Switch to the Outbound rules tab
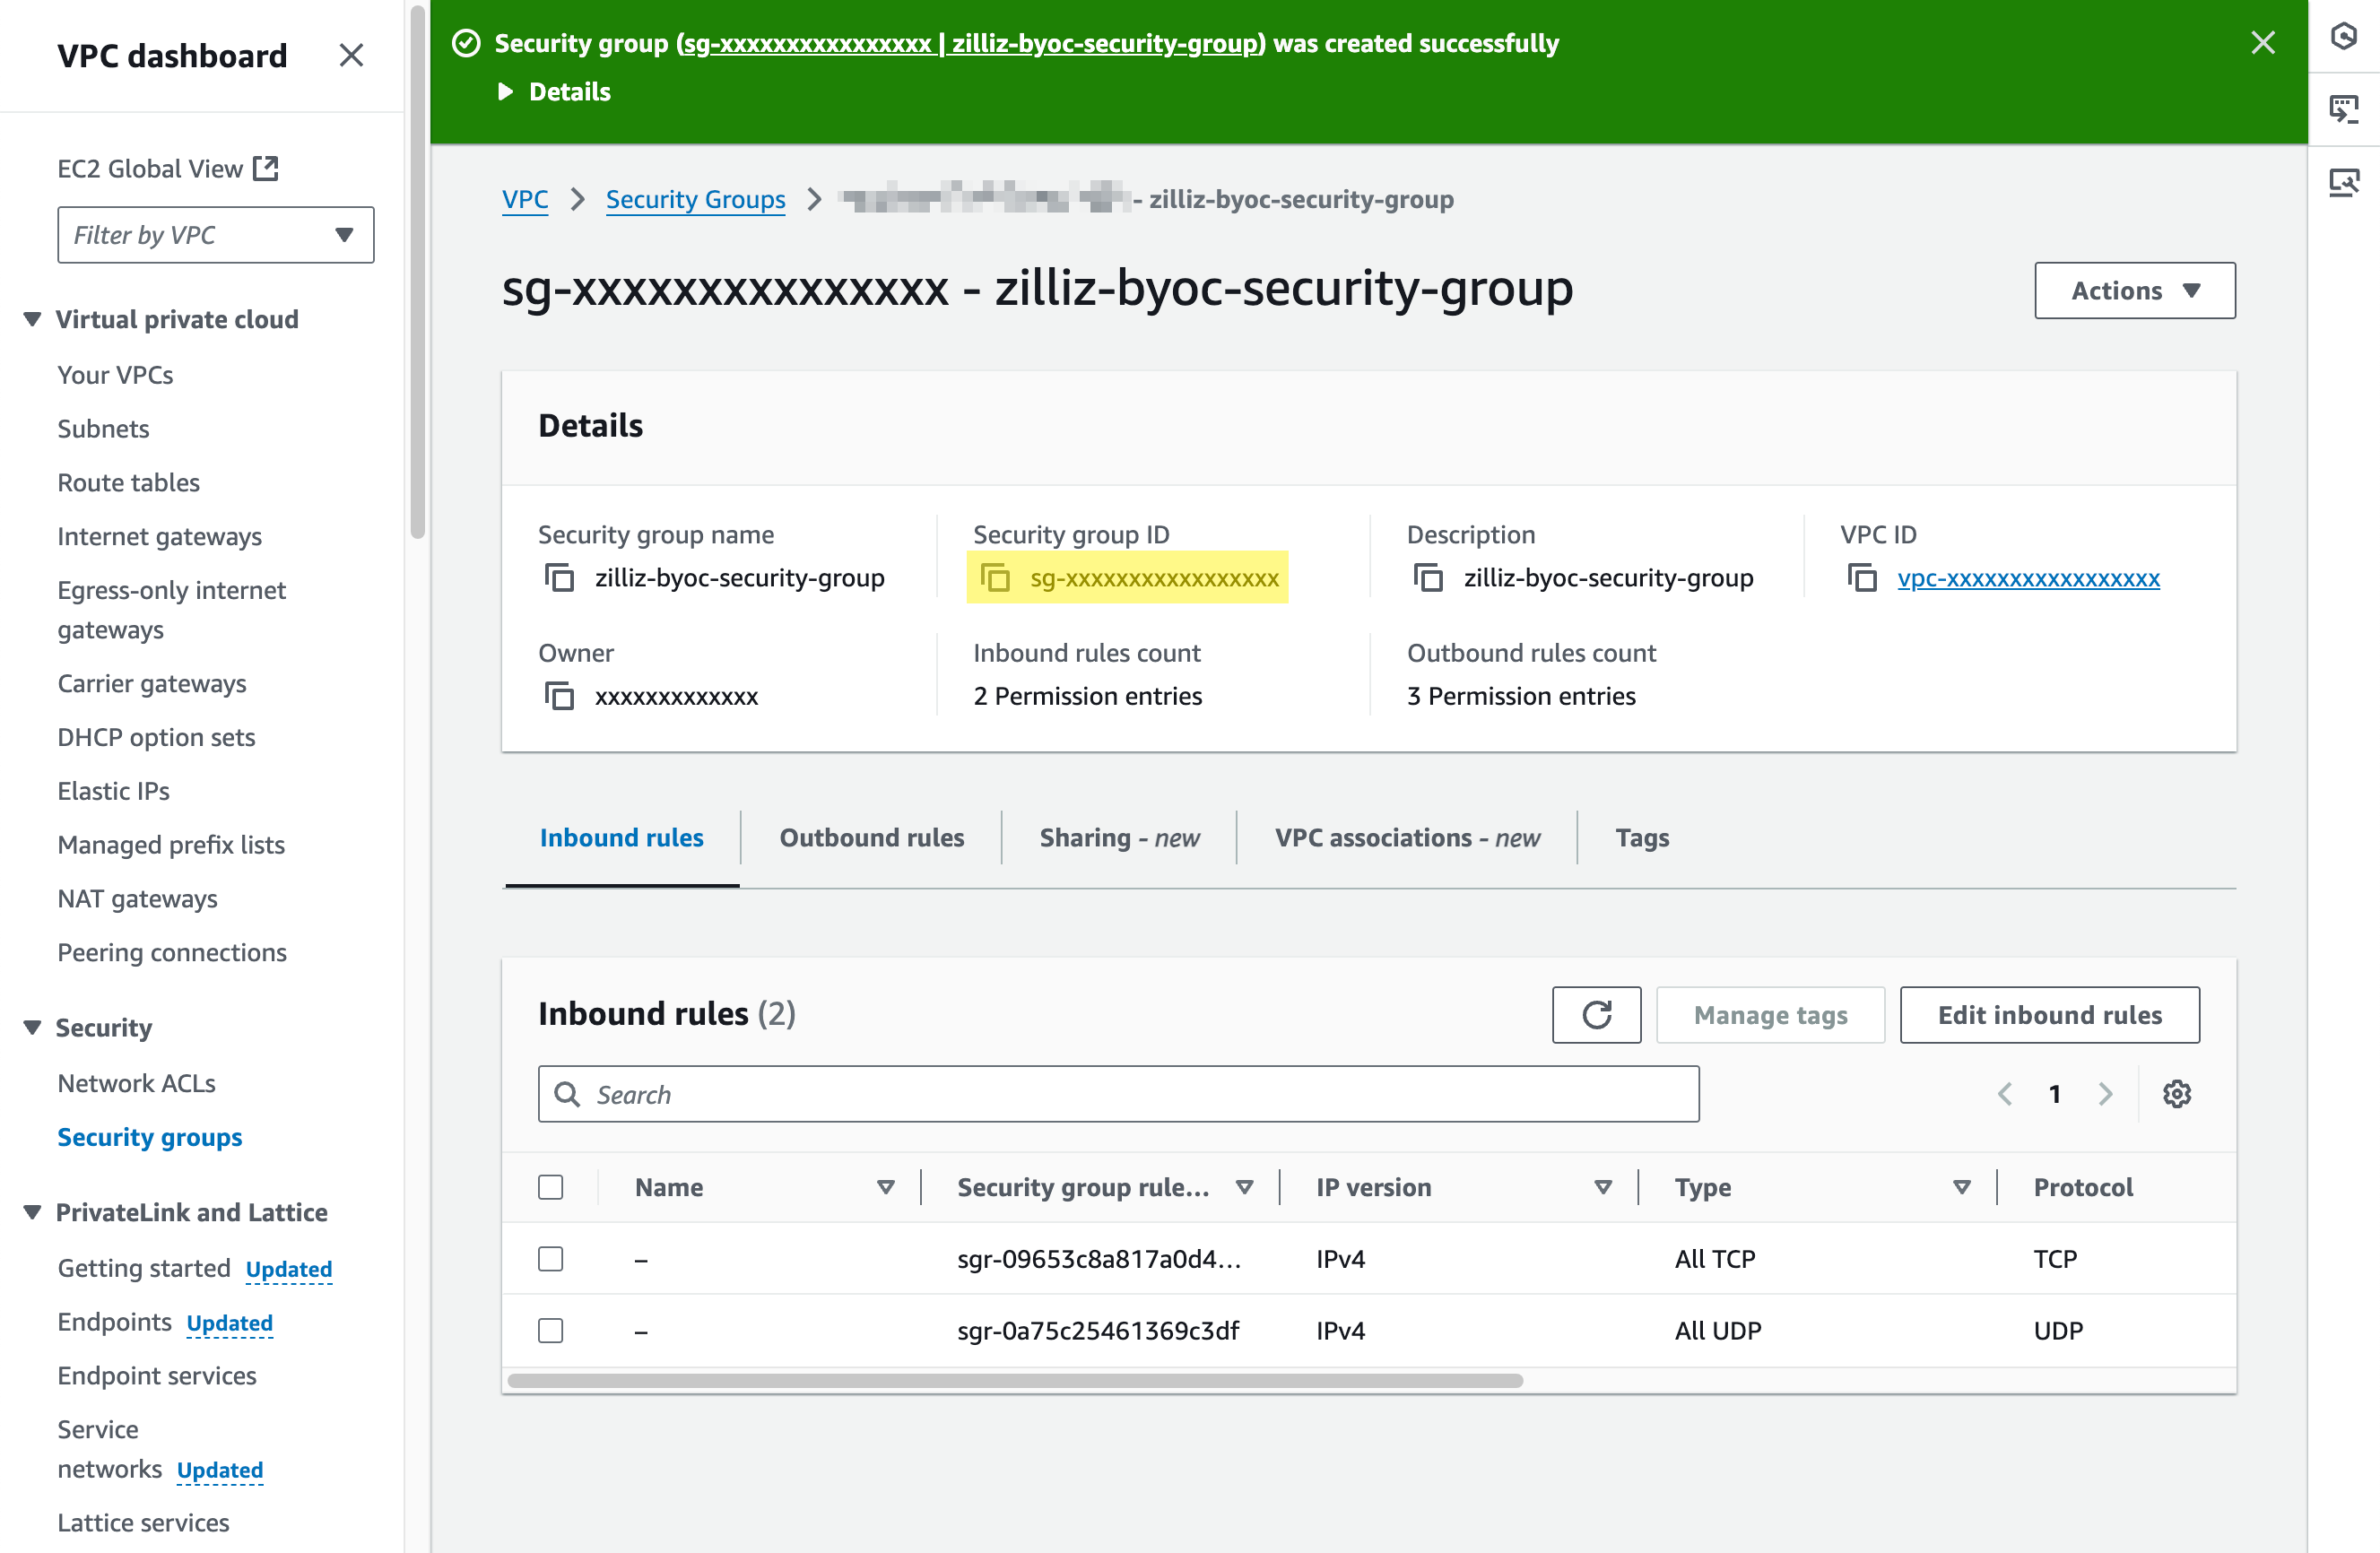2380x1553 pixels. (x=871, y=838)
